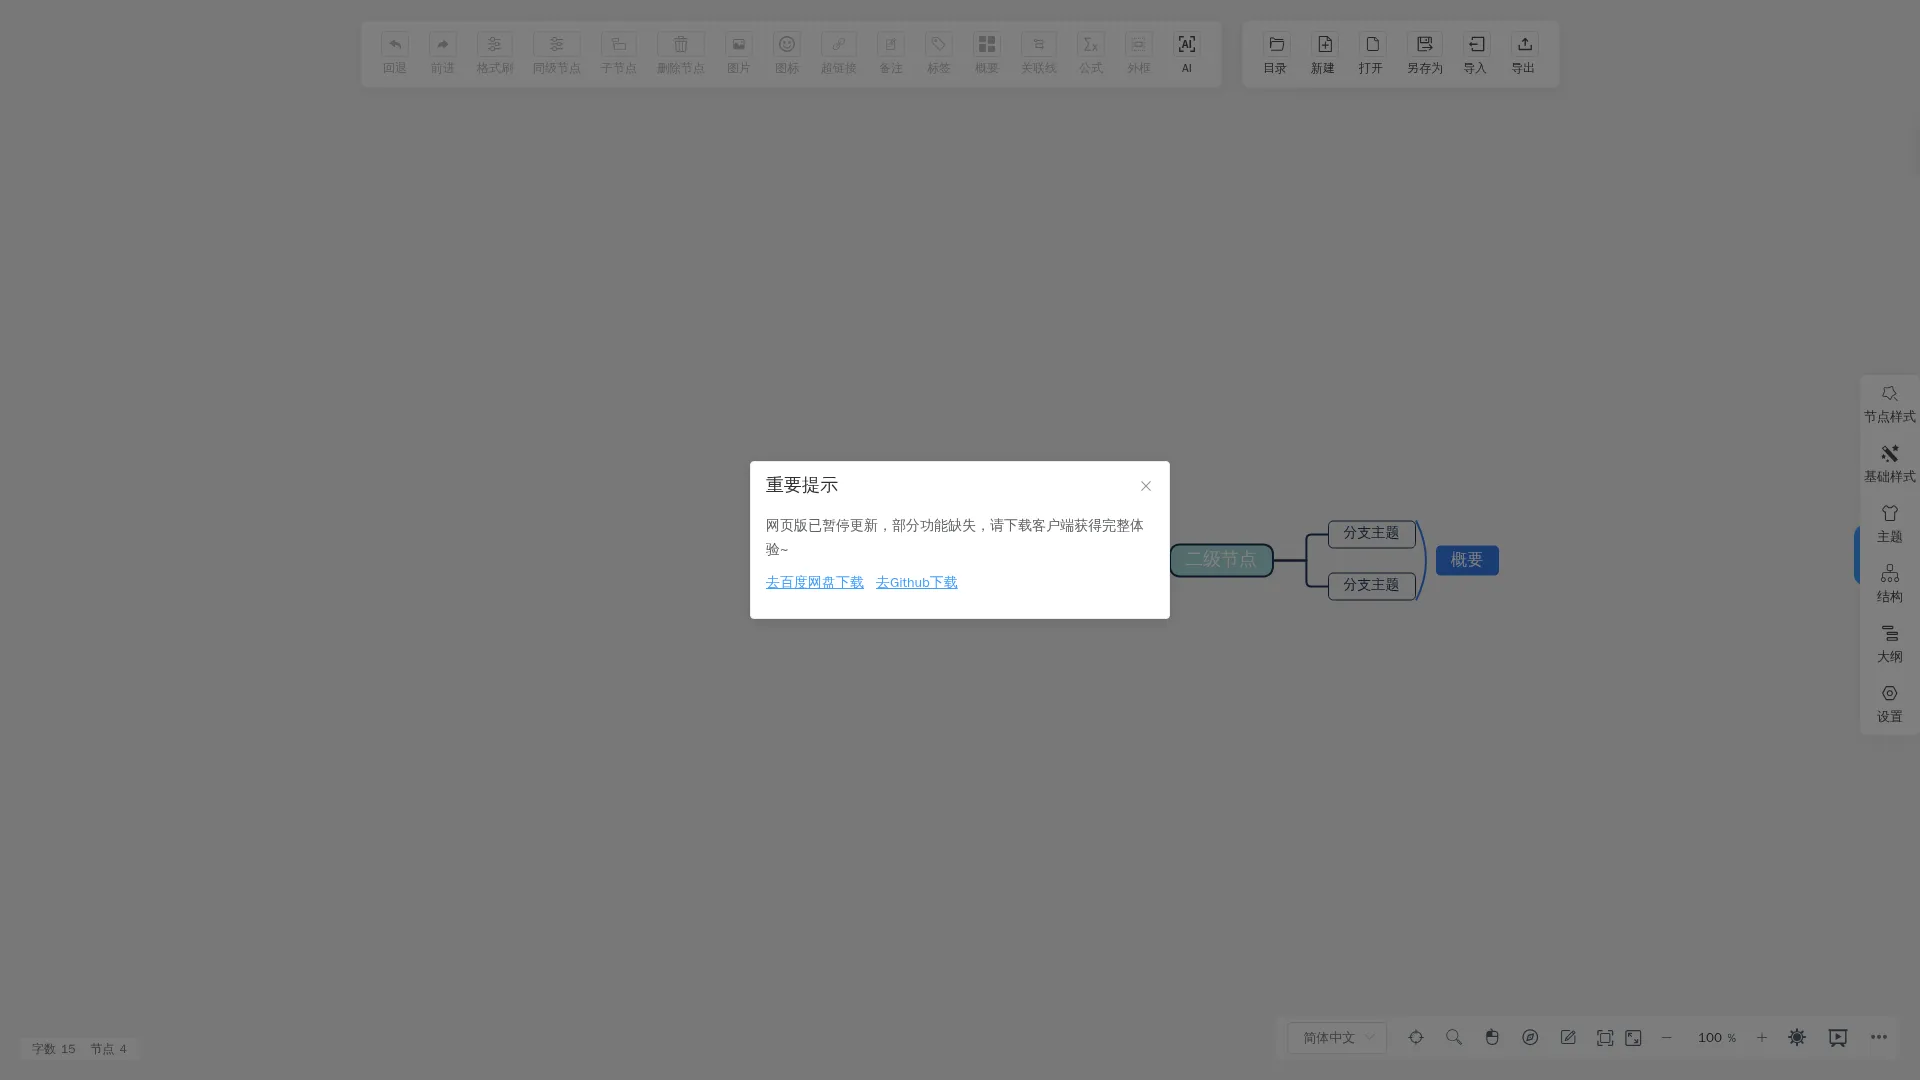
Task: Select the 概要 summary node
Action: pyautogui.click(x=1467, y=560)
